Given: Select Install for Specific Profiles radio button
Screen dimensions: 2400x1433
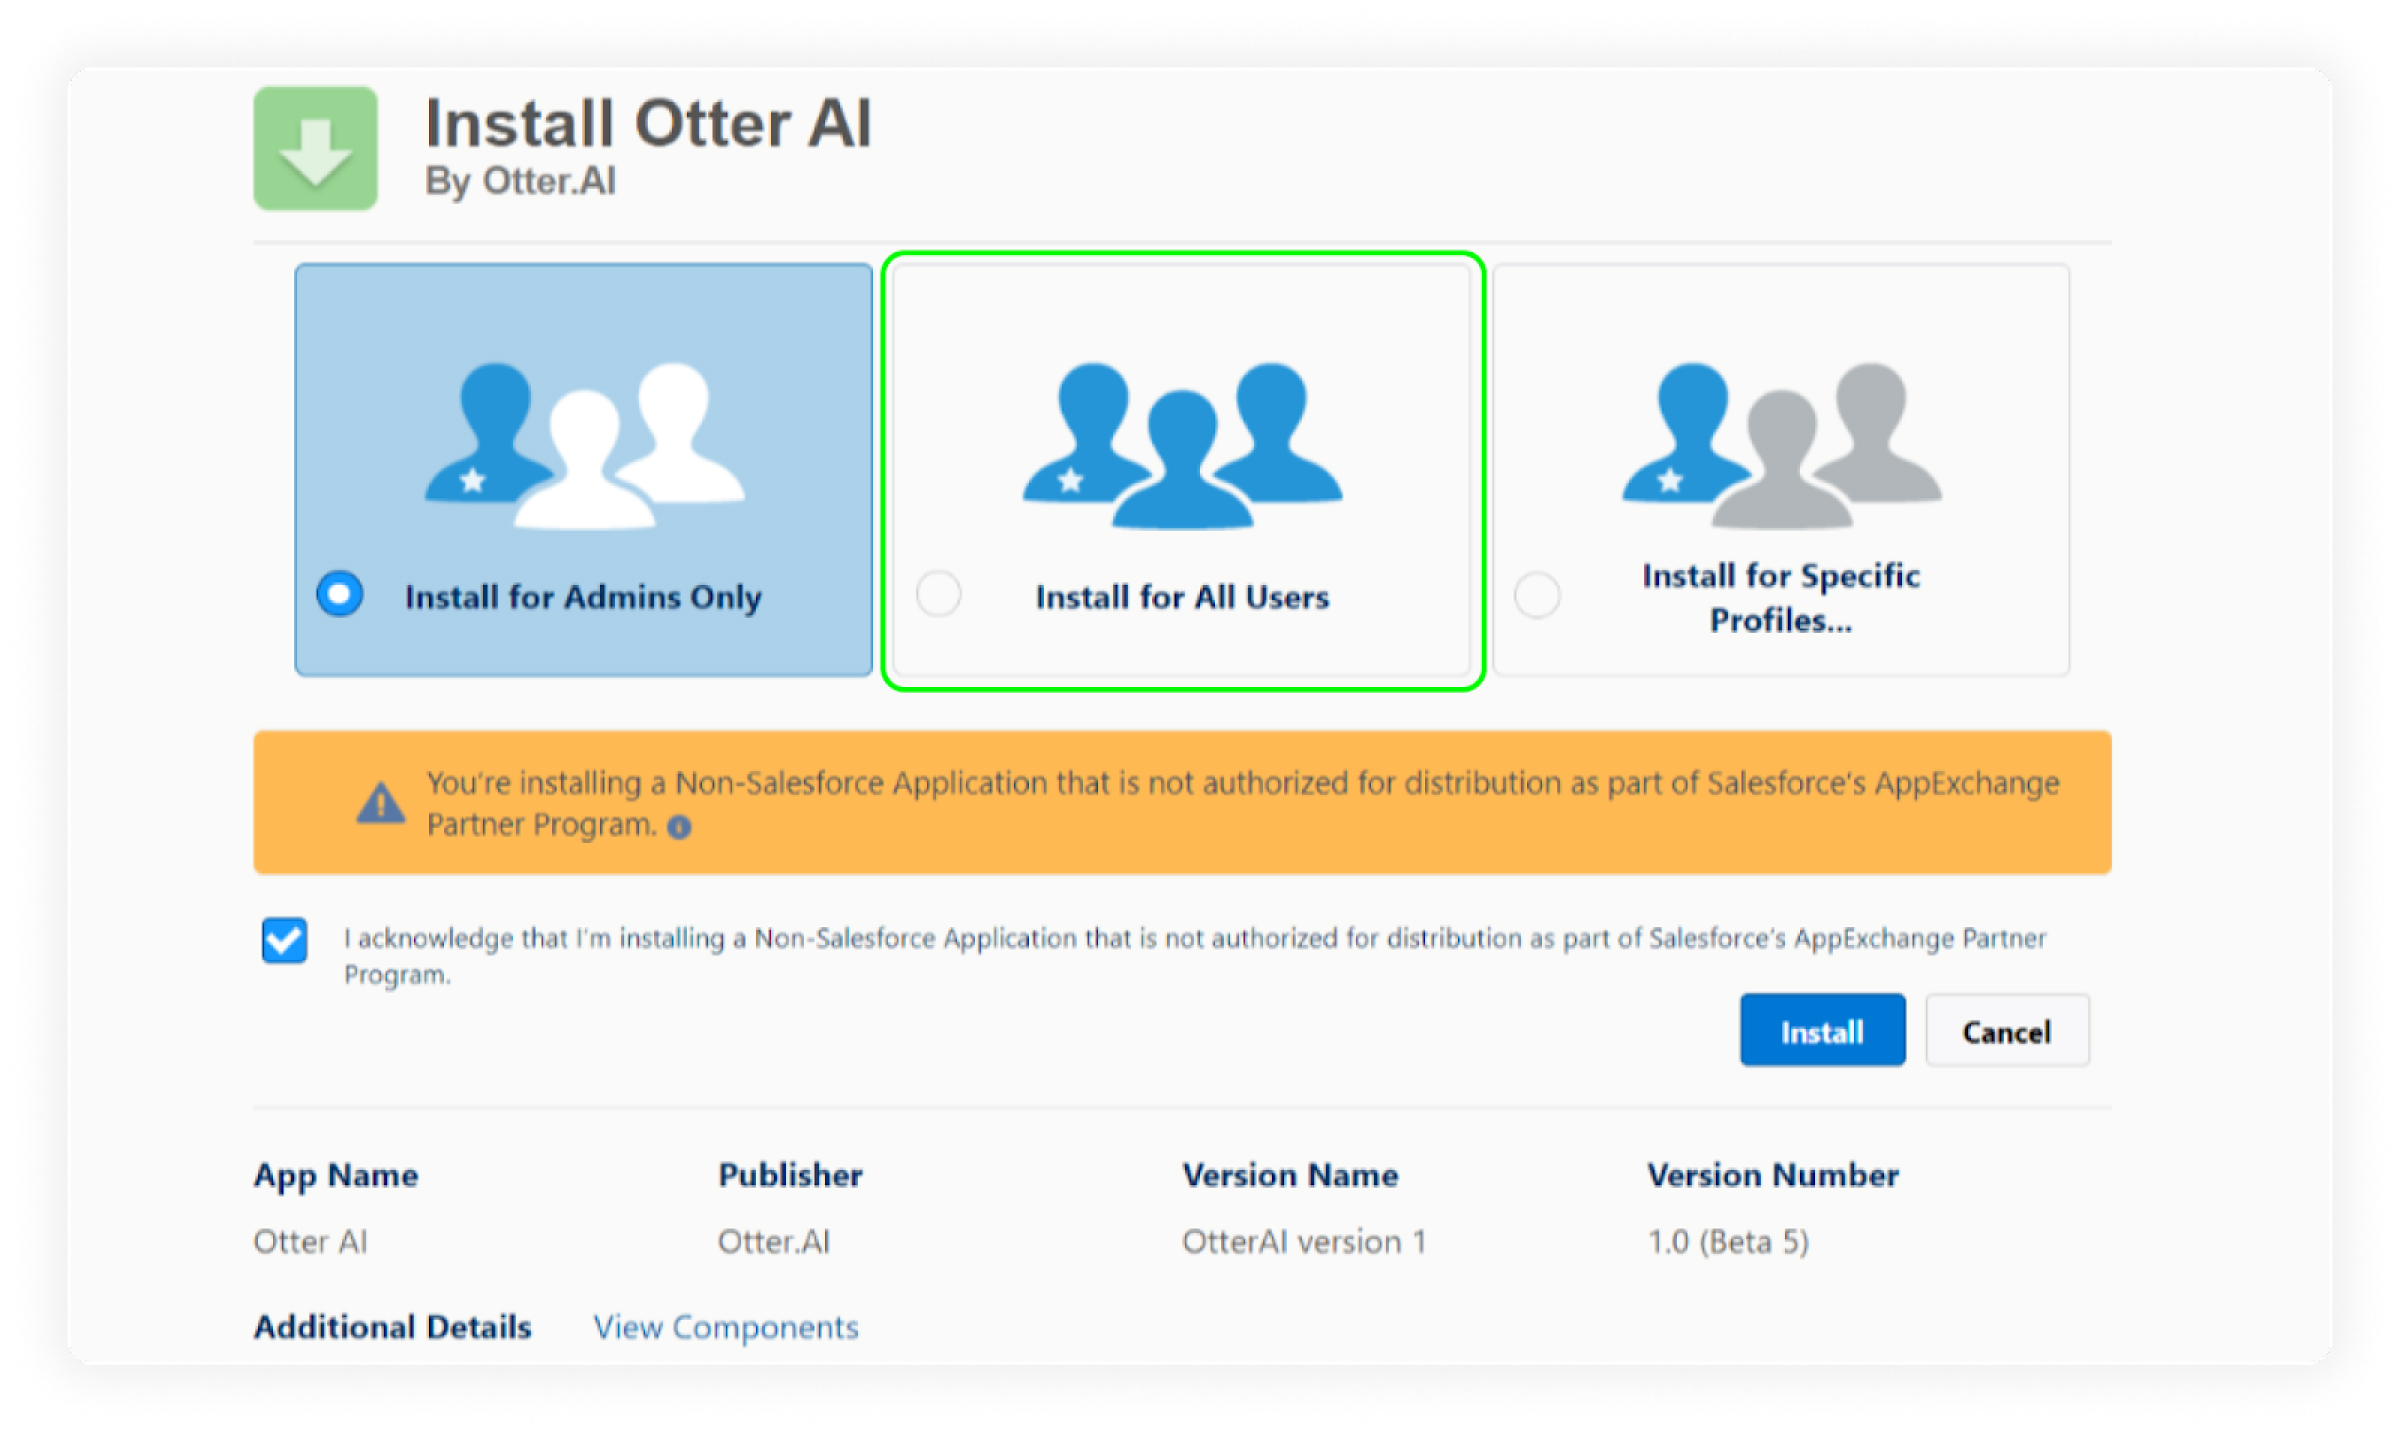Looking at the screenshot, I should pyautogui.click(x=1537, y=595).
